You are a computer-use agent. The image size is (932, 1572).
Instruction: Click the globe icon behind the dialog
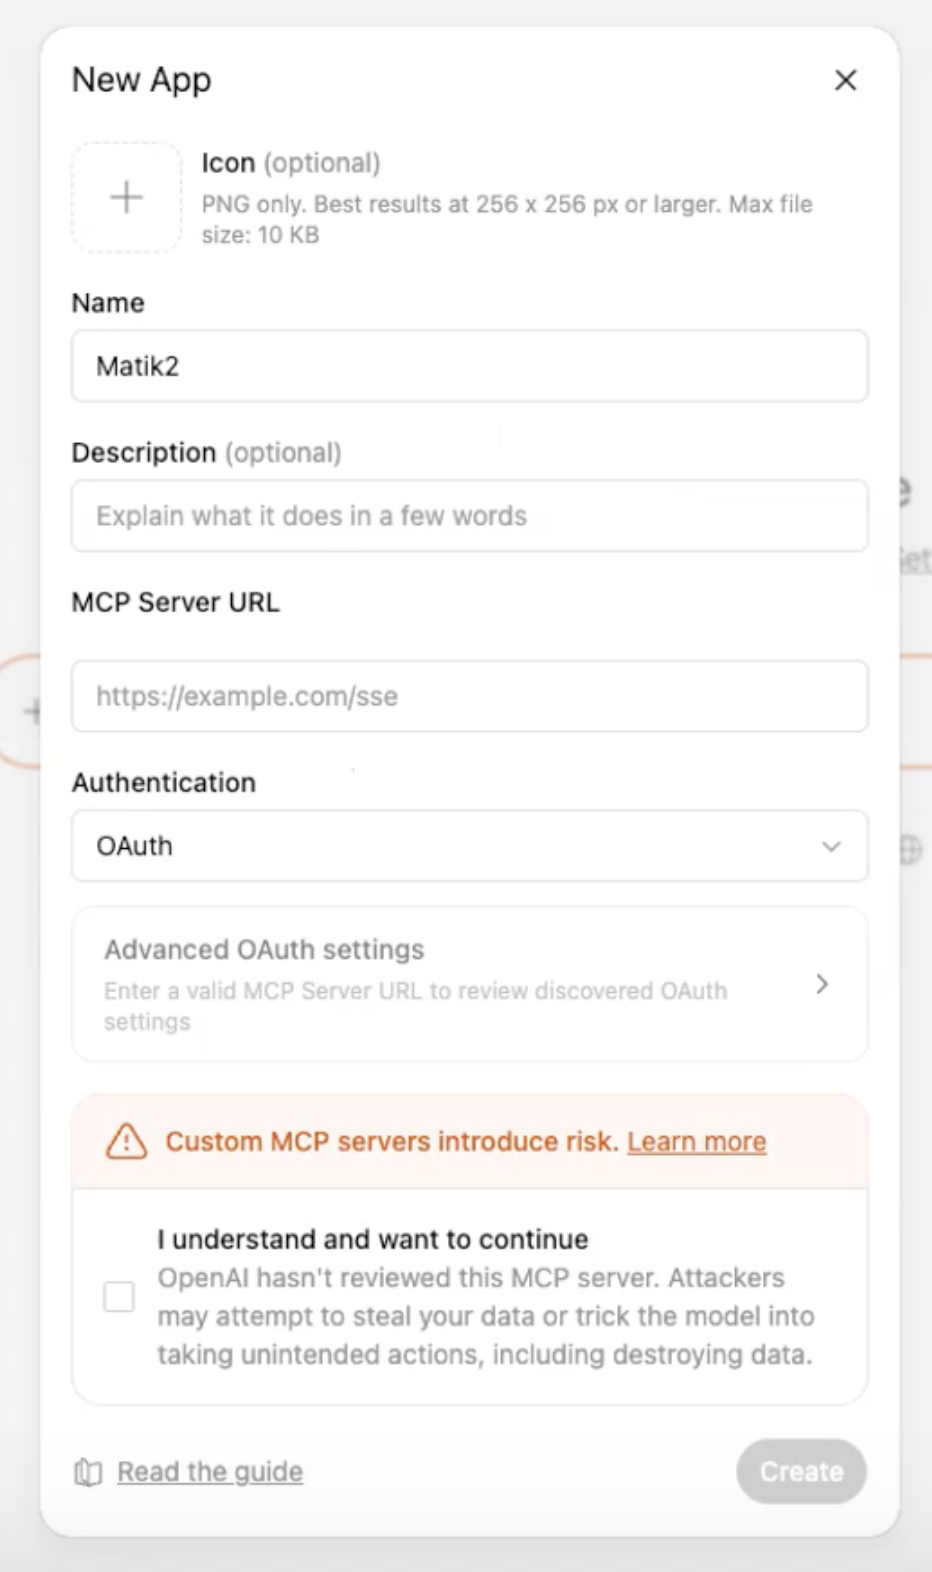click(910, 849)
